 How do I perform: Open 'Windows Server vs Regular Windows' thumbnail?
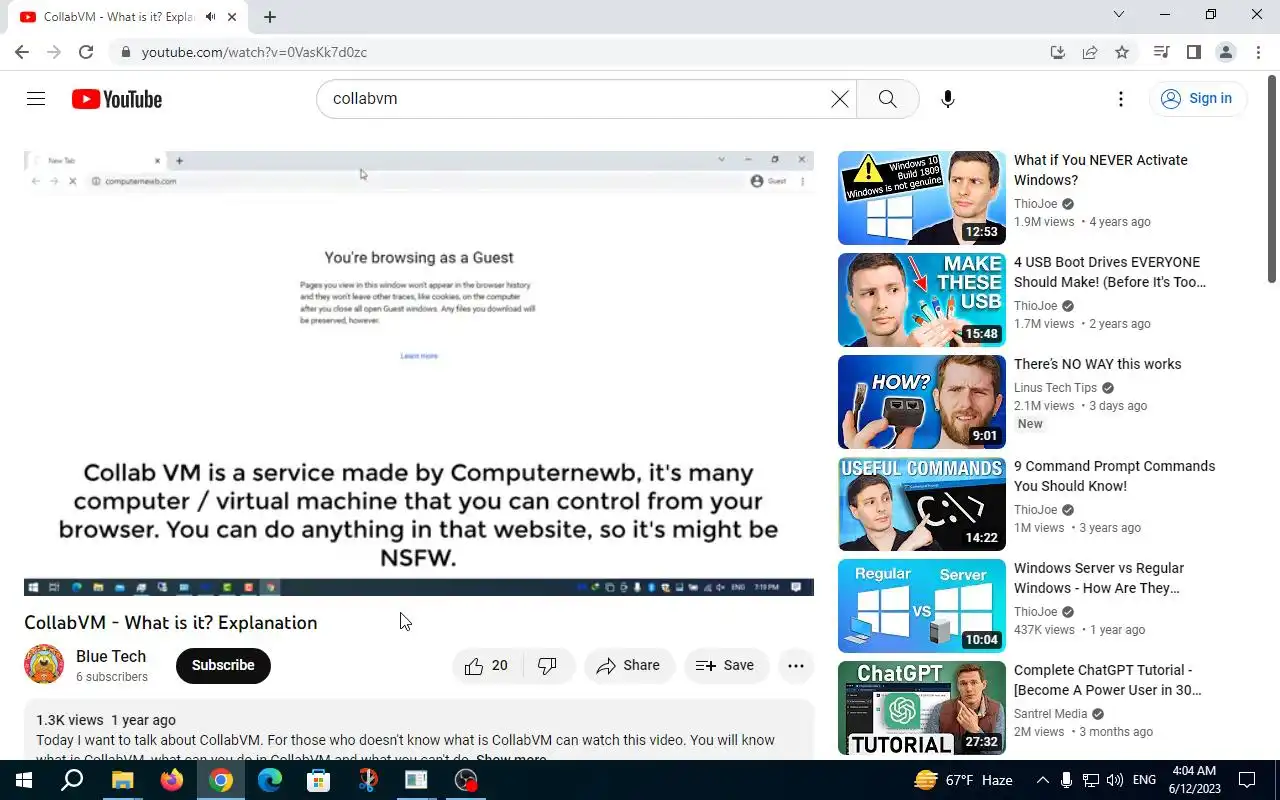[922, 606]
